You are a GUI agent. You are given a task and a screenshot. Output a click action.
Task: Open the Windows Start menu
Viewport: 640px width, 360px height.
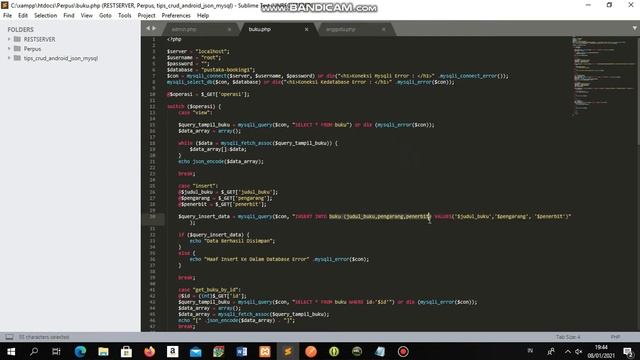pyautogui.click(x=11, y=351)
